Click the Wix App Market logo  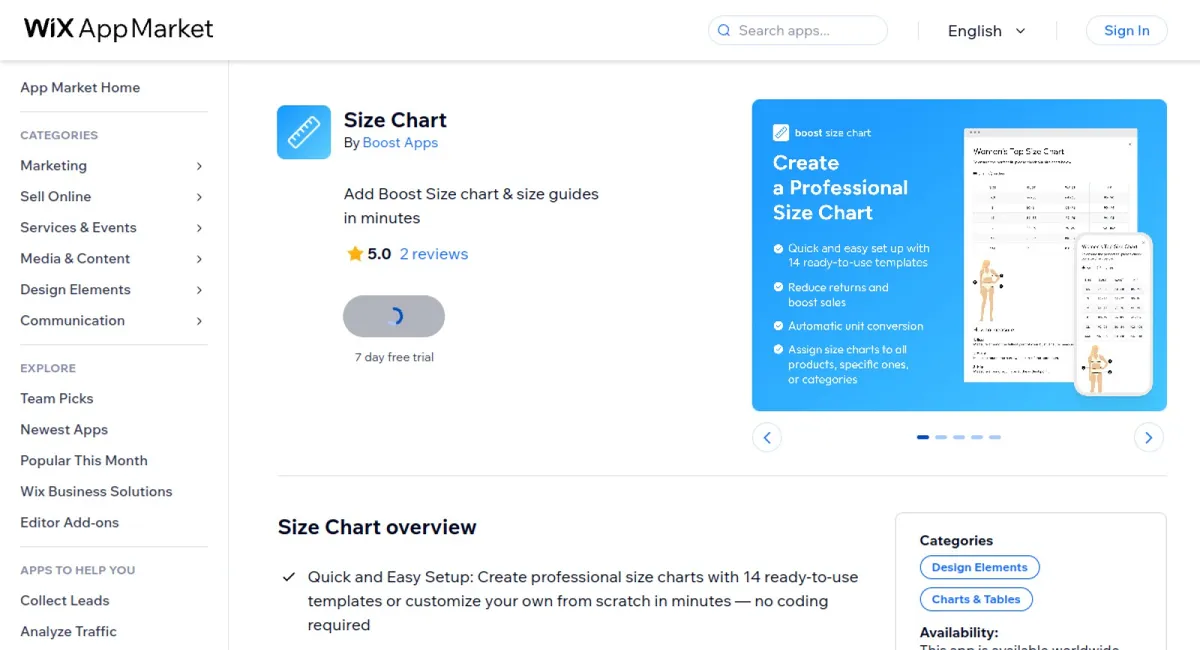click(117, 29)
